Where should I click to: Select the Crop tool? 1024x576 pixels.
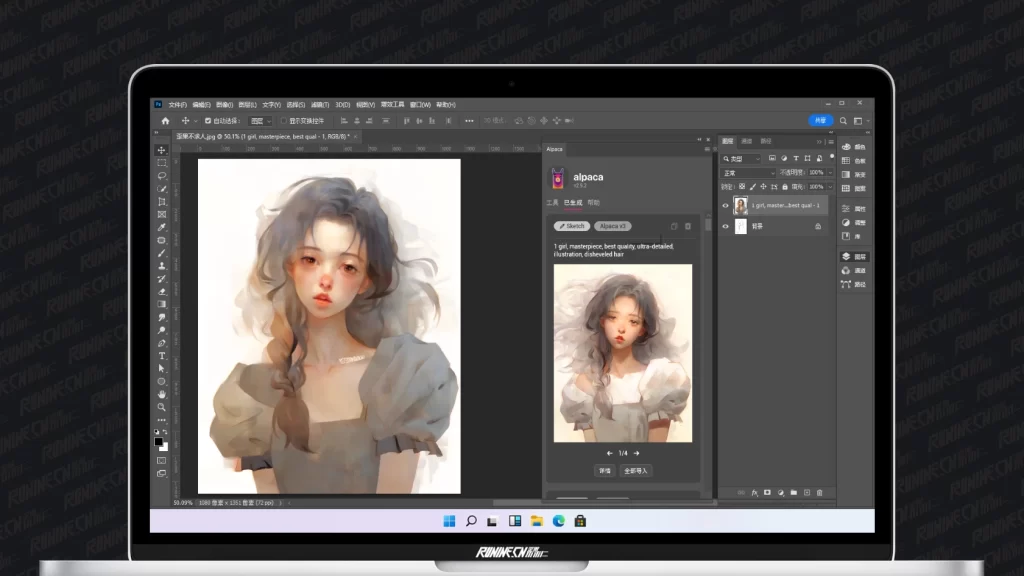(161, 201)
